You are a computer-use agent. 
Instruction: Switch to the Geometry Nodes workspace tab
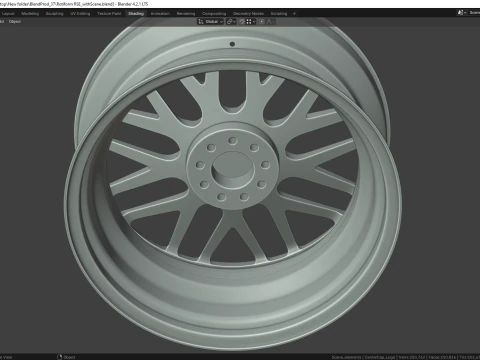pyautogui.click(x=248, y=14)
